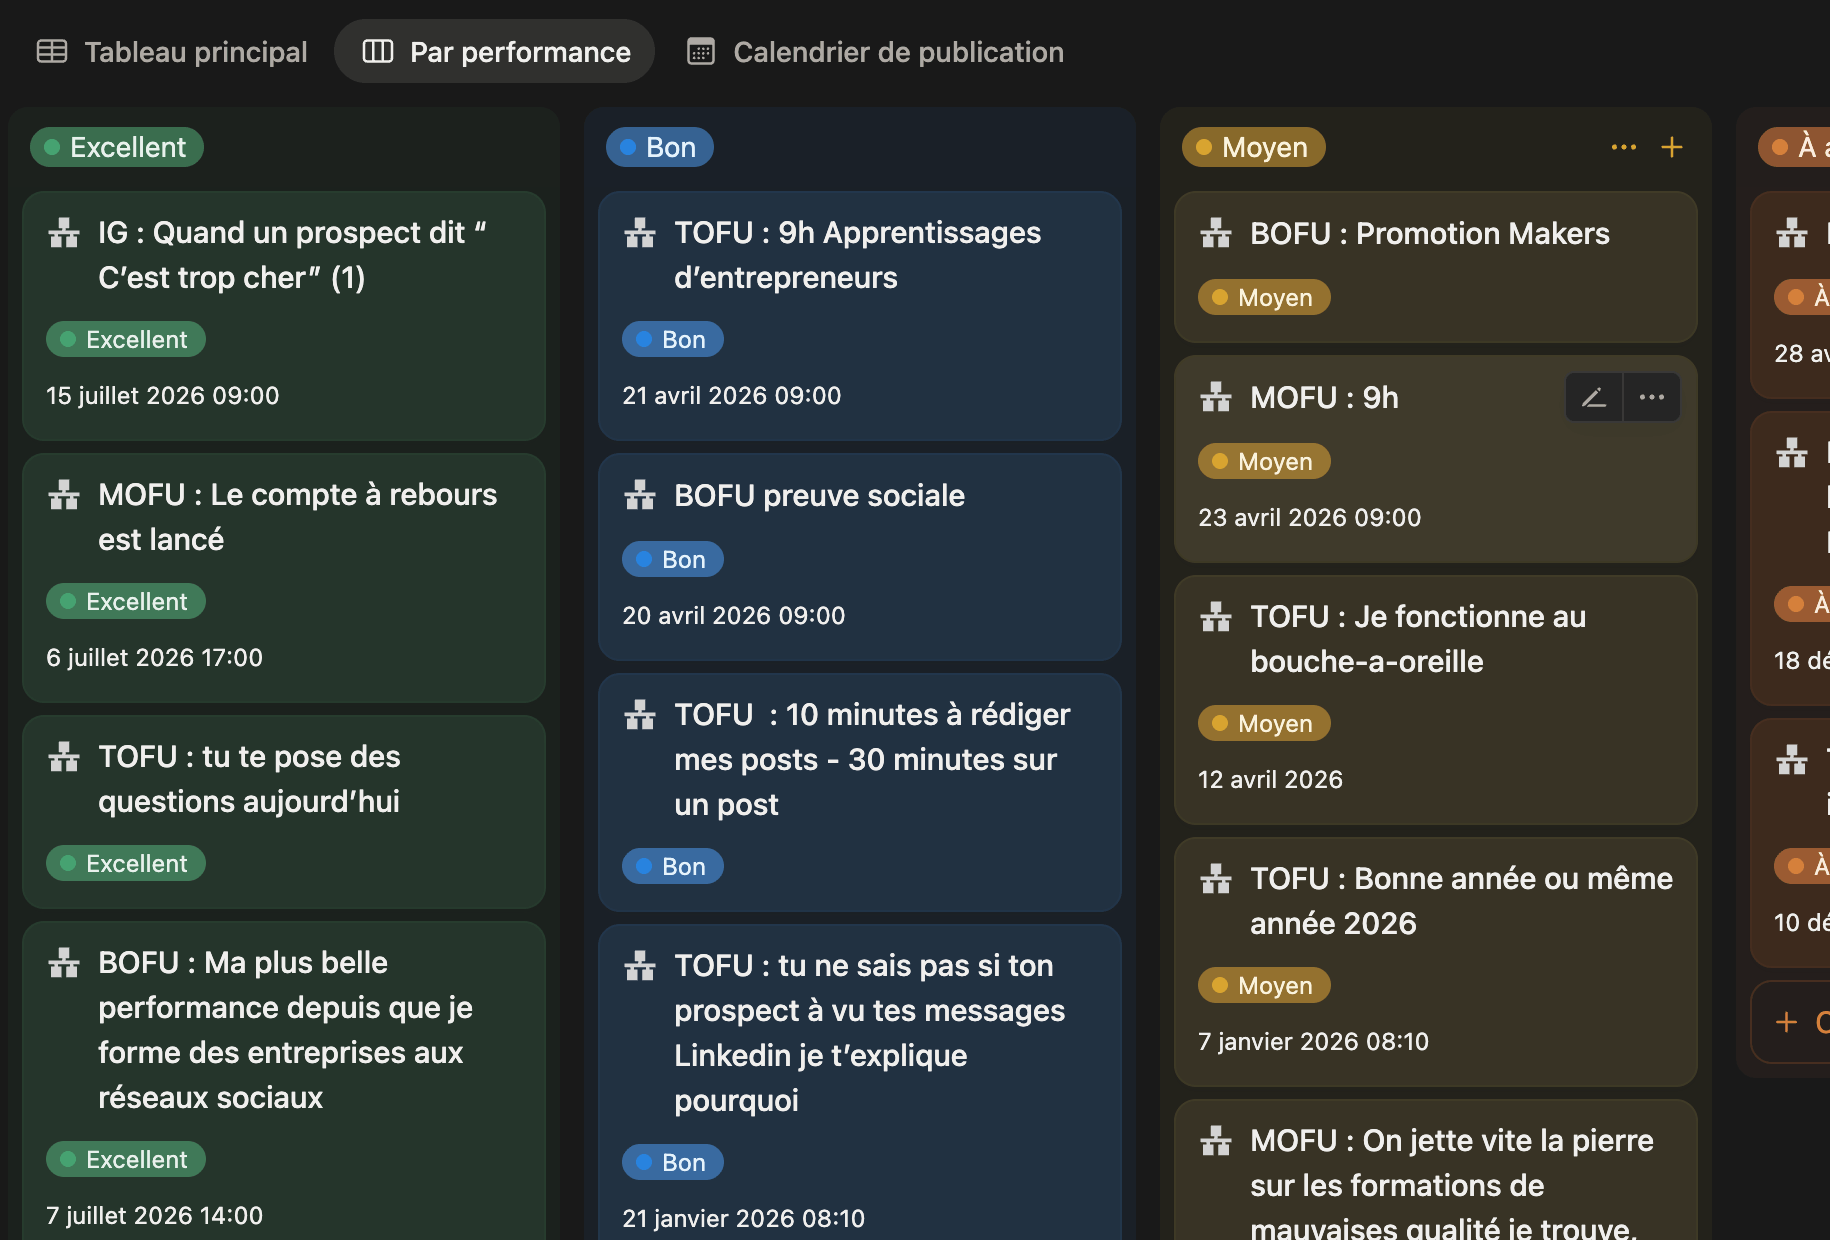1830x1240 pixels.
Task: Open Calendrier de publication tab
Action: click(876, 52)
